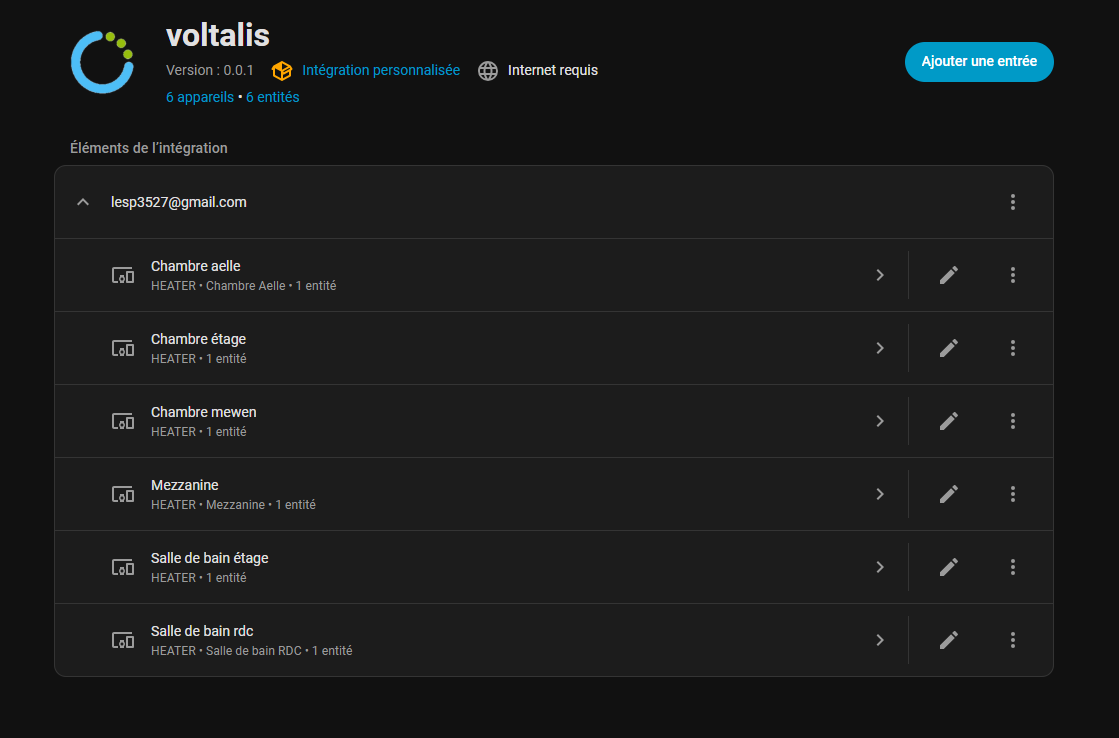Click pencil icon on Salle de bain rdc
The width and height of the screenshot is (1119, 738).
tap(948, 640)
